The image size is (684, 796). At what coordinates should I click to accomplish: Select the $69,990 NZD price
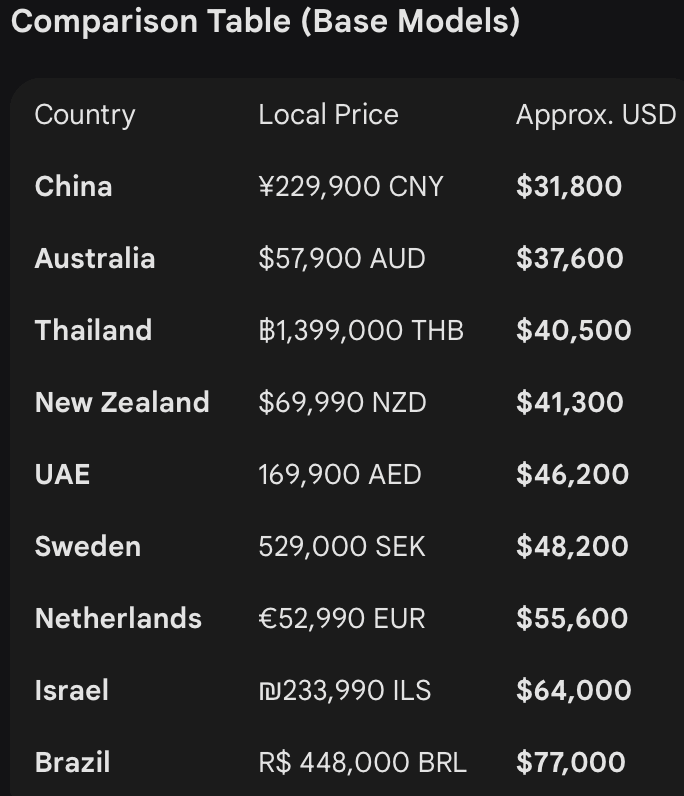coord(342,403)
